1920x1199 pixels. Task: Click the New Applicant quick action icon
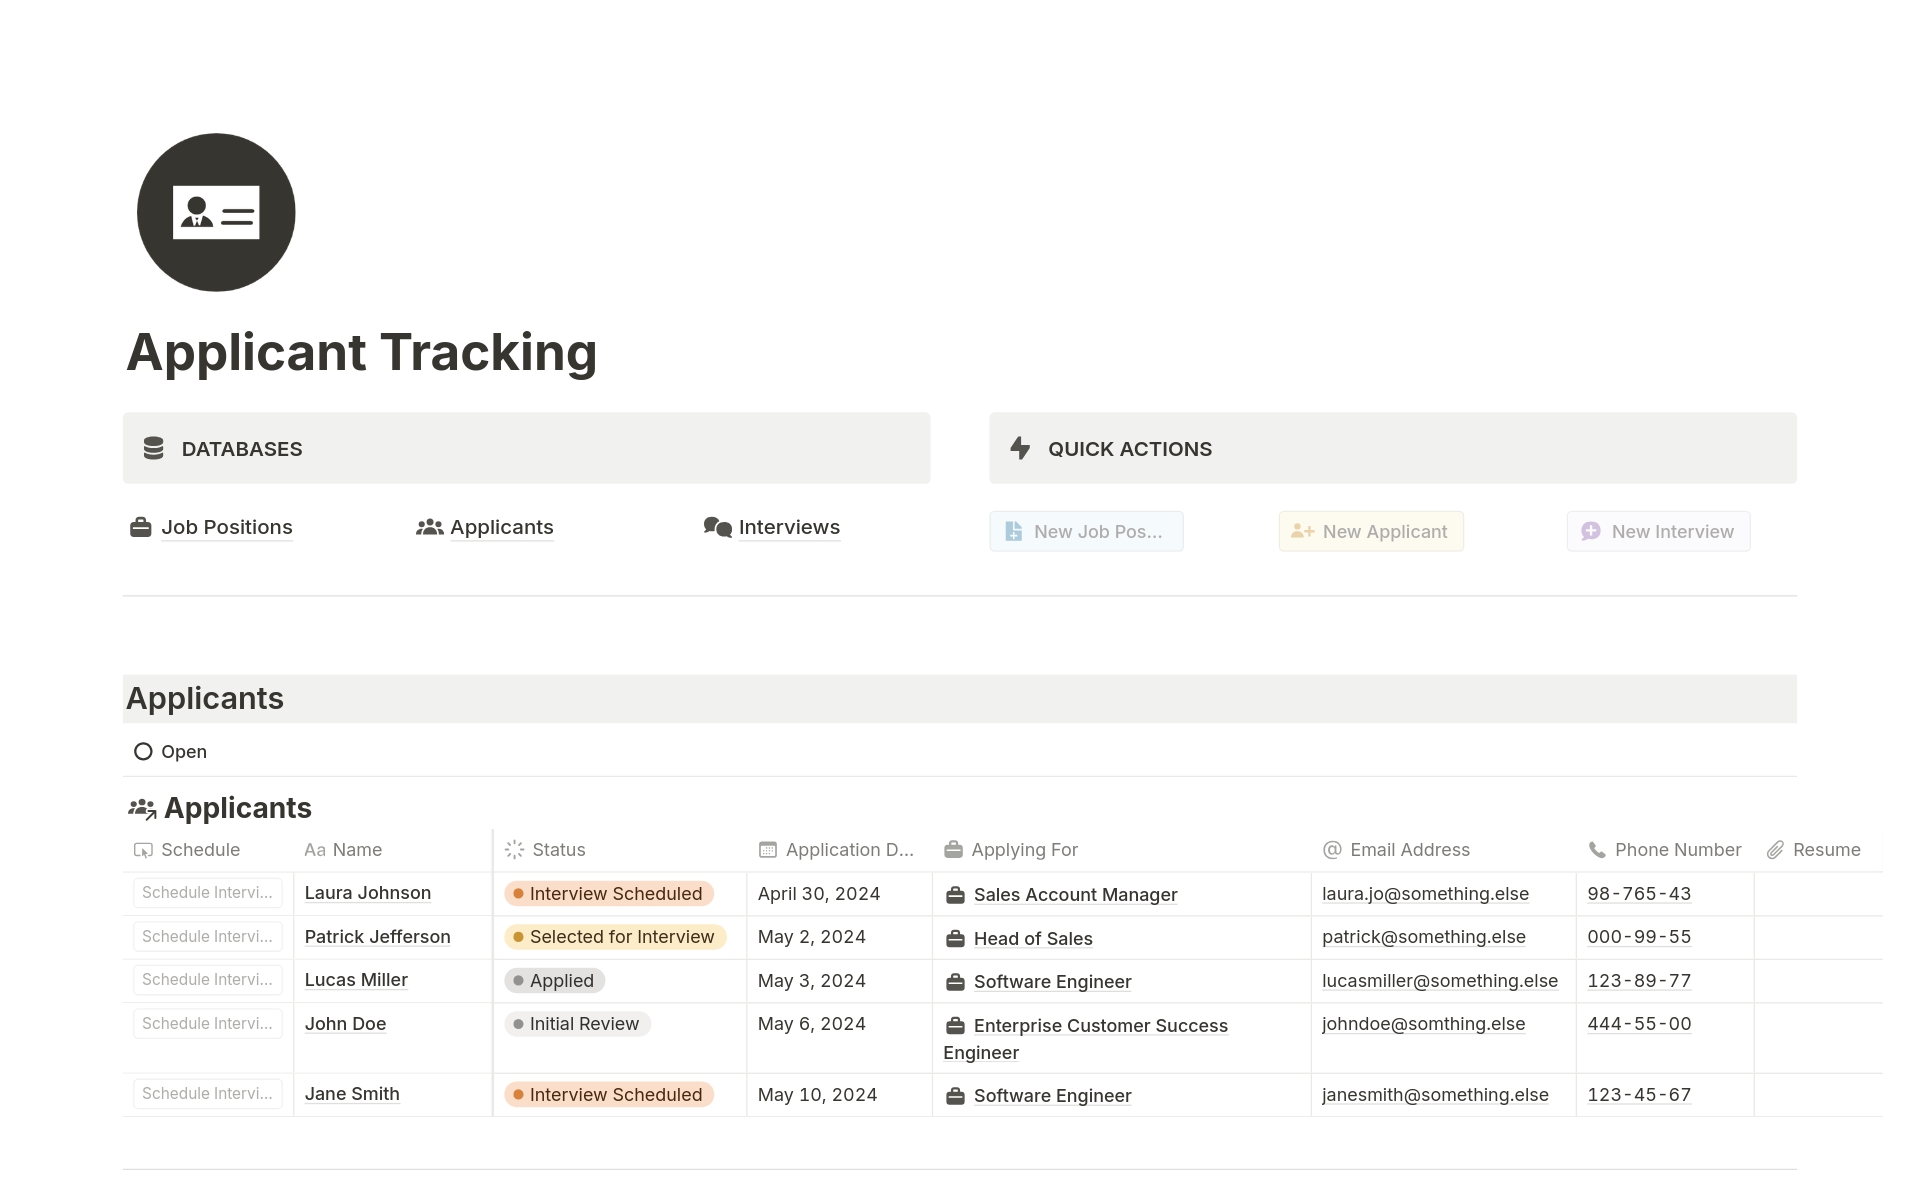(1298, 530)
